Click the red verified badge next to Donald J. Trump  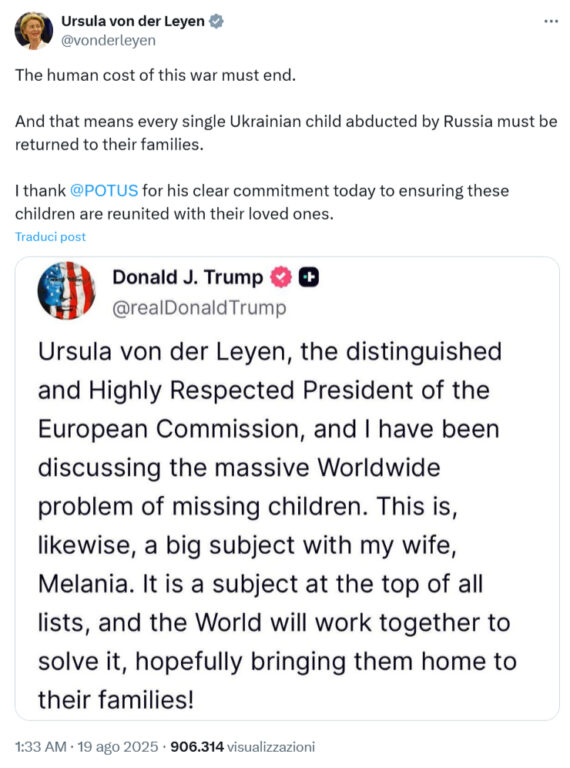tap(281, 277)
